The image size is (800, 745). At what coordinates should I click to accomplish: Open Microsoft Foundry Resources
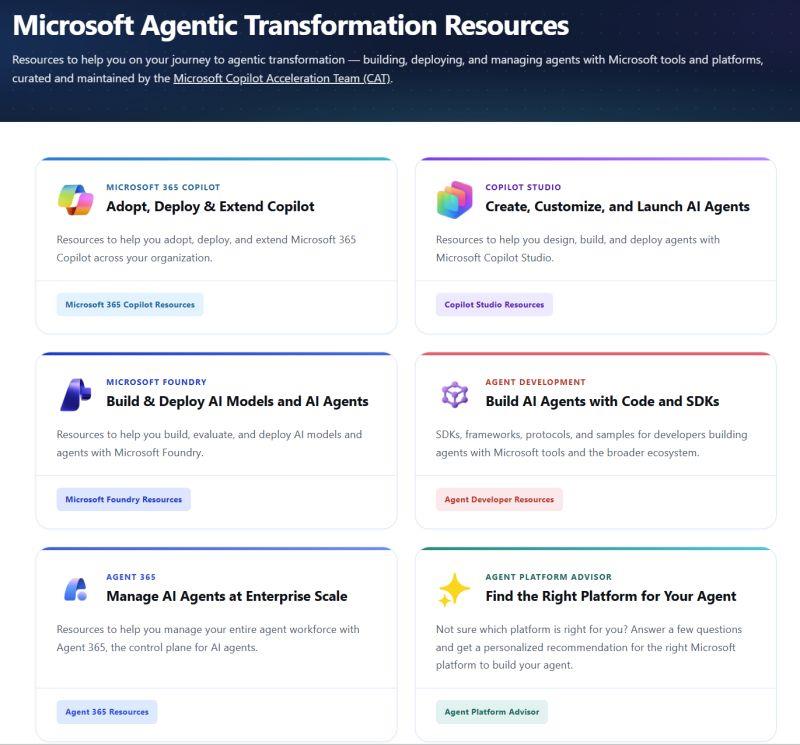[123, 500]
